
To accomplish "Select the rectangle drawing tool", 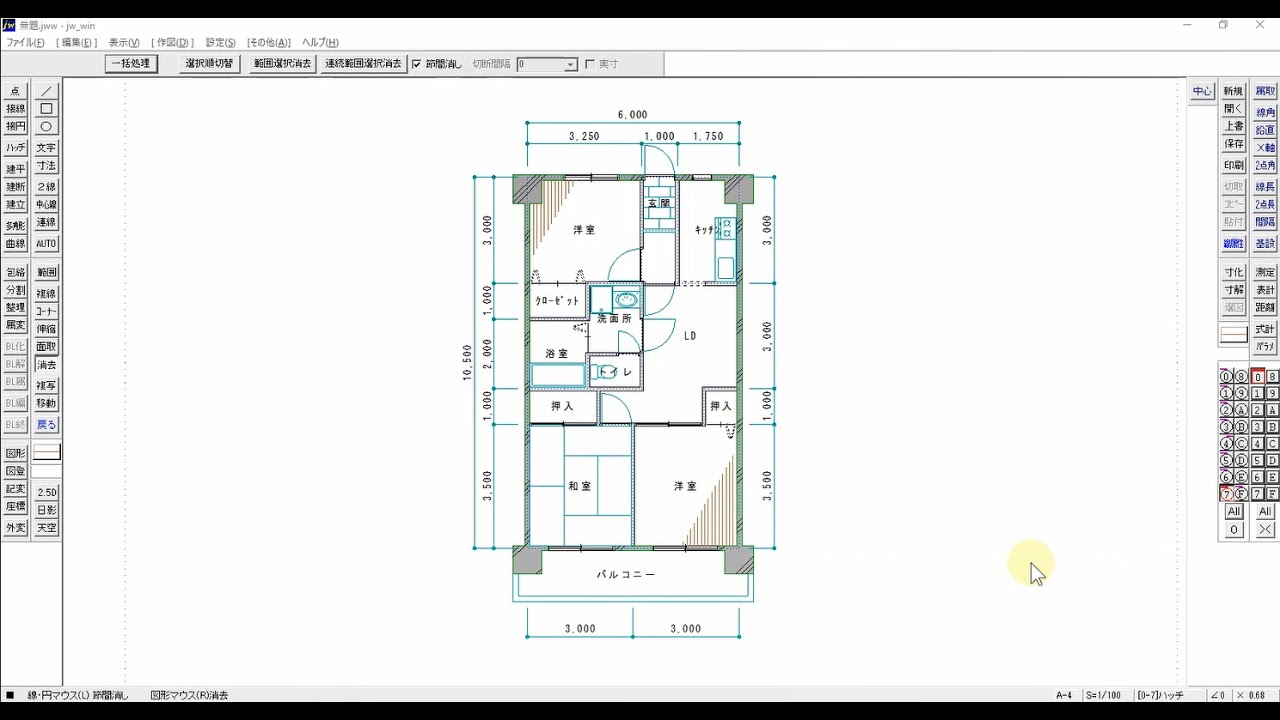I will 46,109.
